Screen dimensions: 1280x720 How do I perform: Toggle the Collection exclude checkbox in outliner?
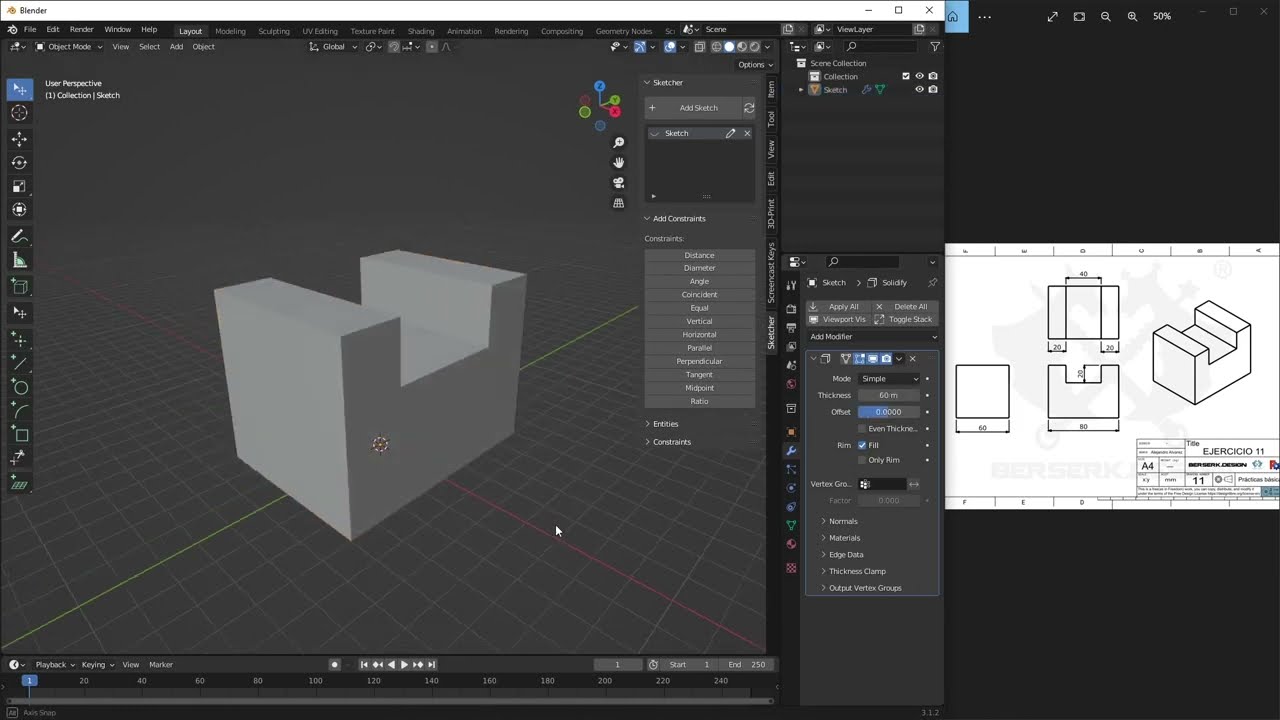(906, 76)
